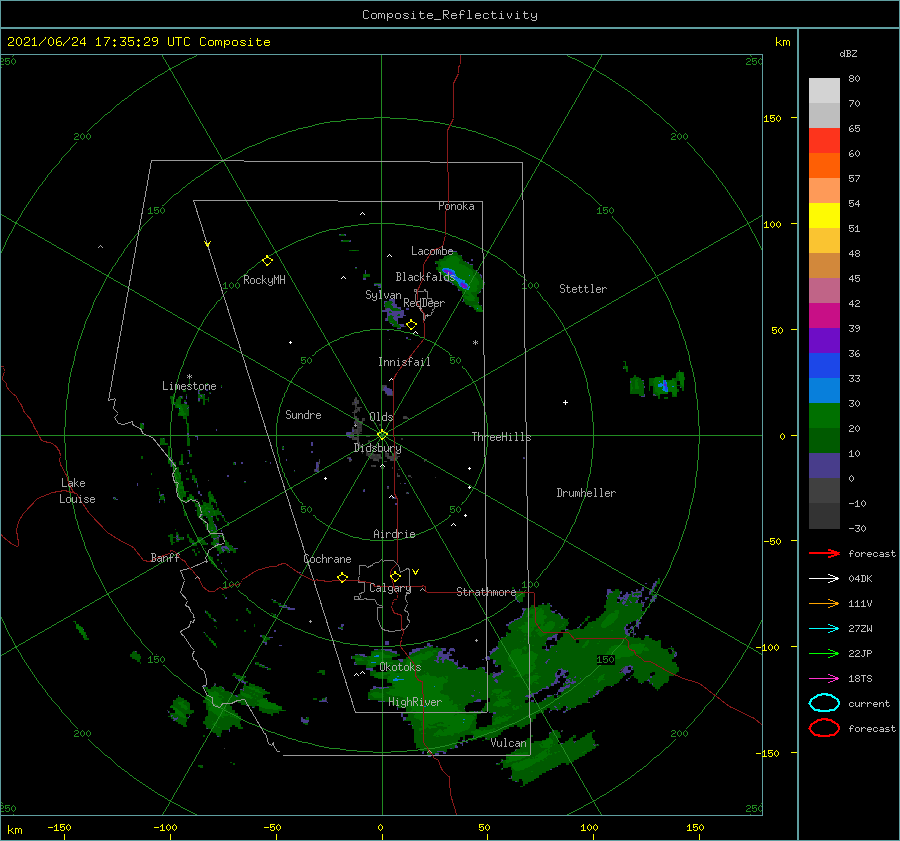Click the green 22JP arrow symbol

click(824, 653)
